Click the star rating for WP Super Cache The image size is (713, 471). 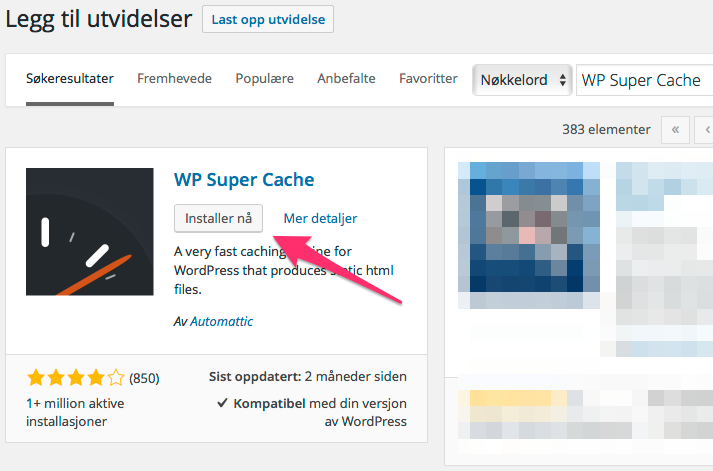pyautogui.click(x=75, y=378)
